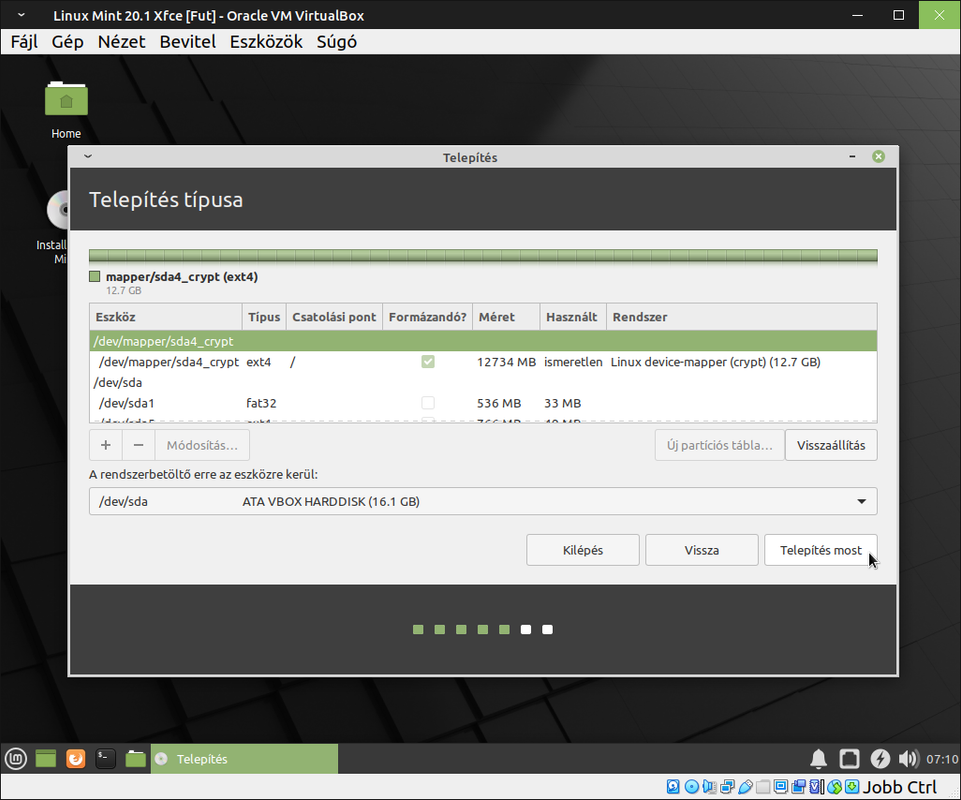The height and width of the screenshot is (800, 961).
Task: Click the green mapper/sda4_crypt legend swatch
Action: click(x=94, y=276)
